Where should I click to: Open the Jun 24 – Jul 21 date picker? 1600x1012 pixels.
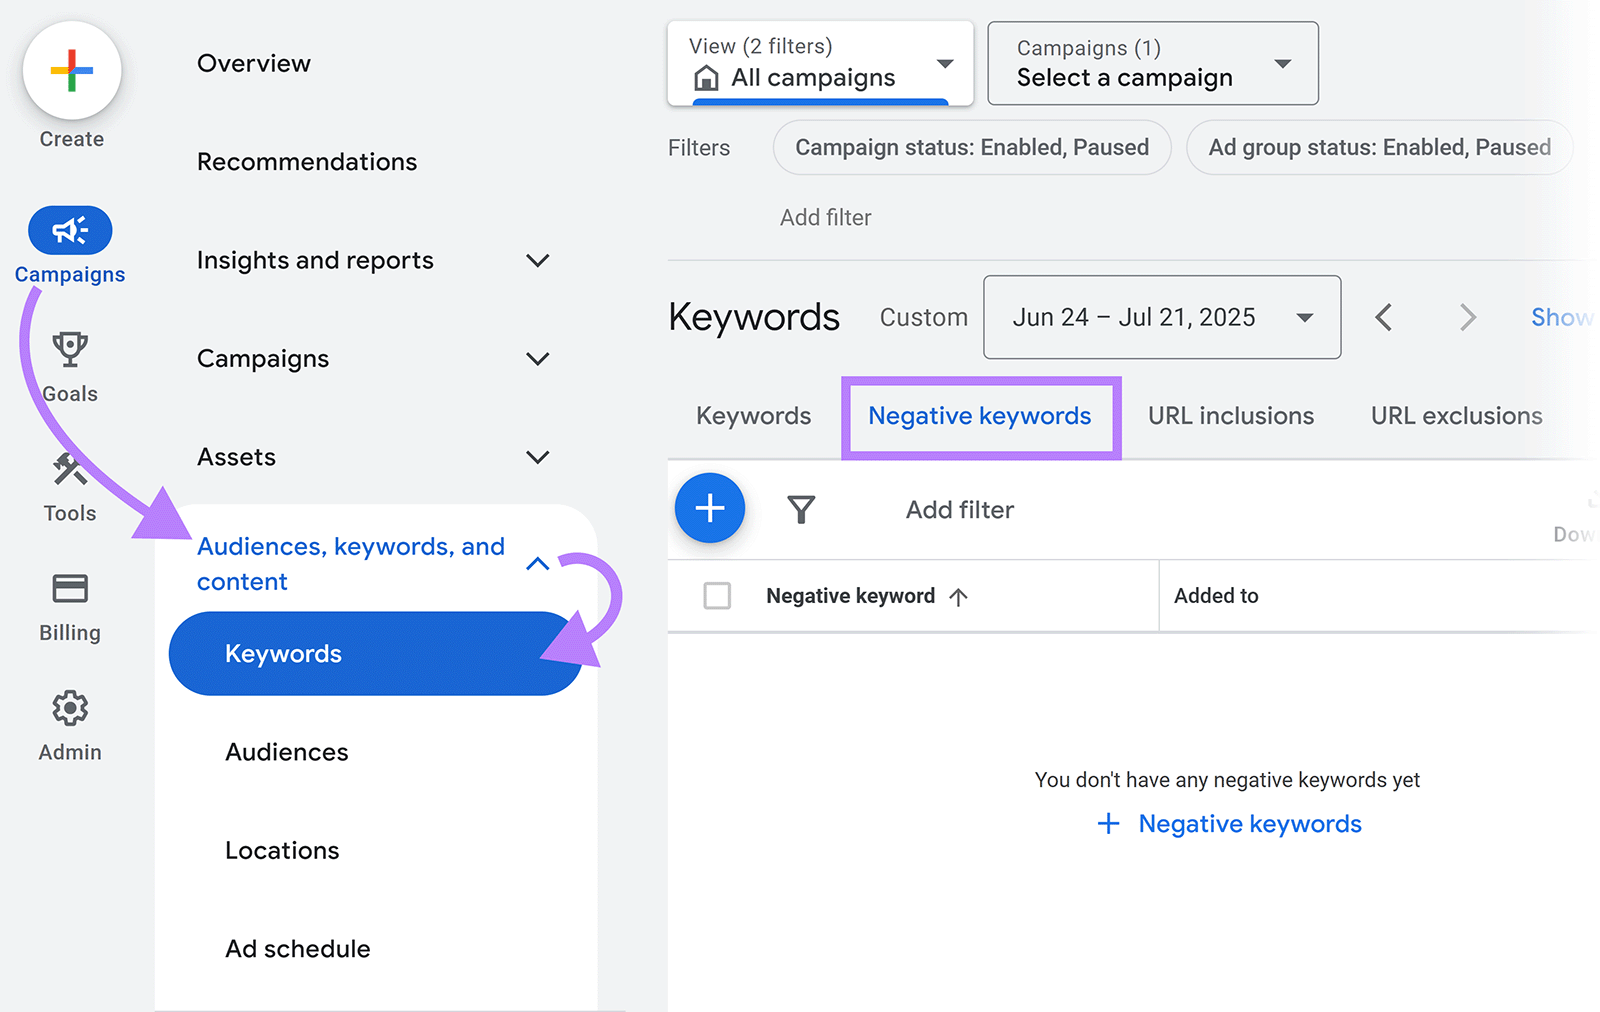1160,317
